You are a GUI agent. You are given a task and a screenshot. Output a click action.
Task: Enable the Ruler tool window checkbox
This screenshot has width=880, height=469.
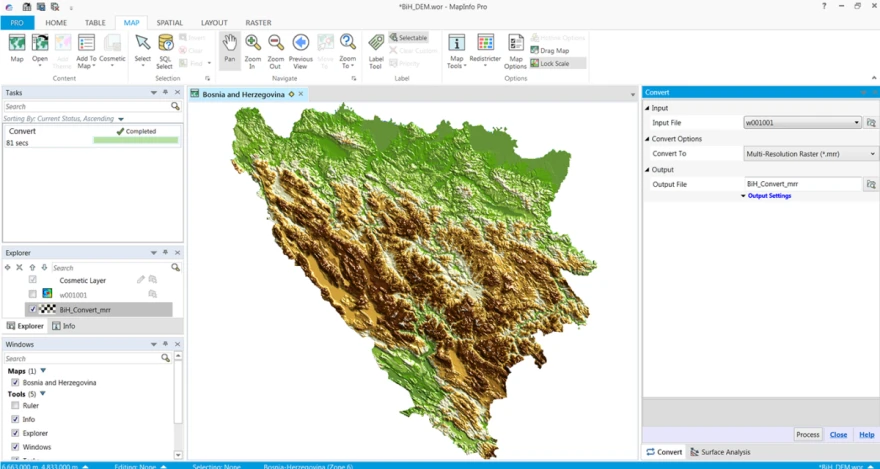click(x=15, y=405)
